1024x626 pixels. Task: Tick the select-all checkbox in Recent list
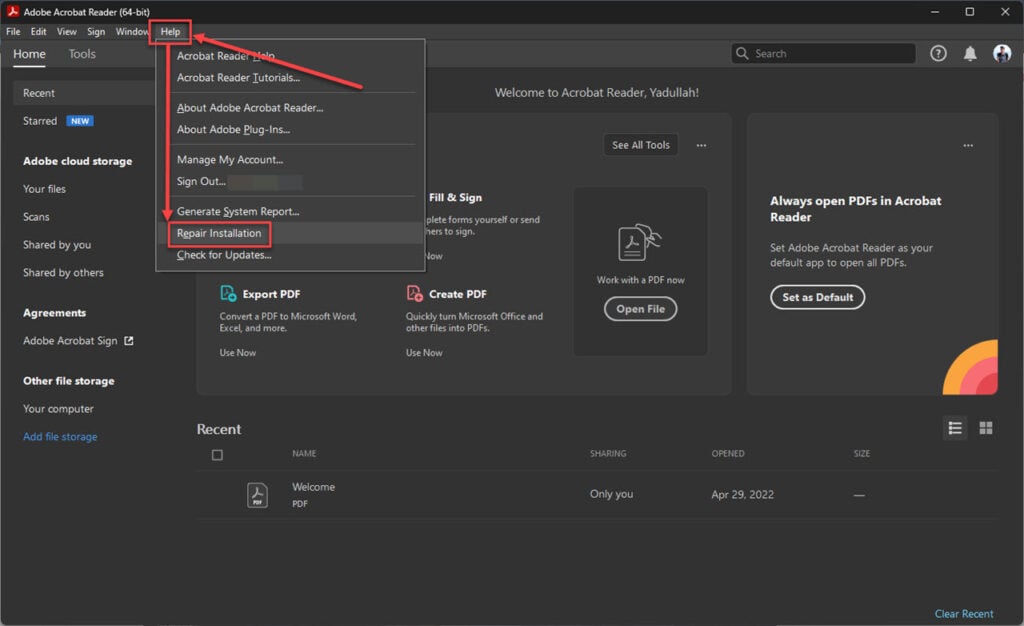point(217,455)
